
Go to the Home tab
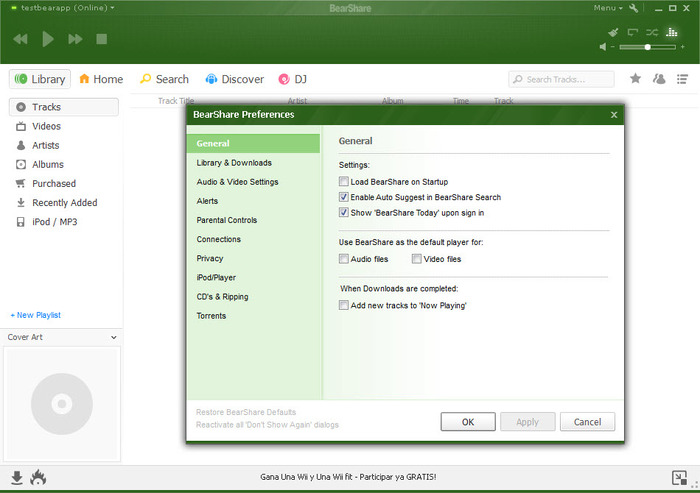[101, 79]
